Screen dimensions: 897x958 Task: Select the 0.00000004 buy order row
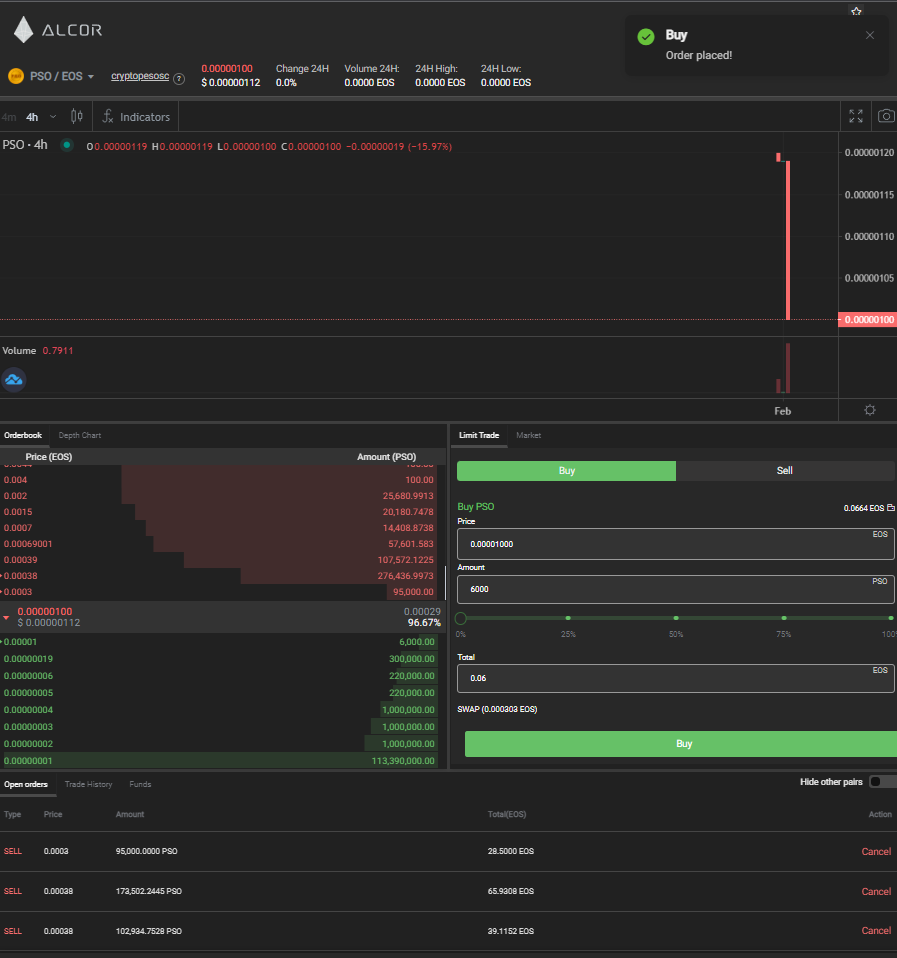tap(220, 710)
